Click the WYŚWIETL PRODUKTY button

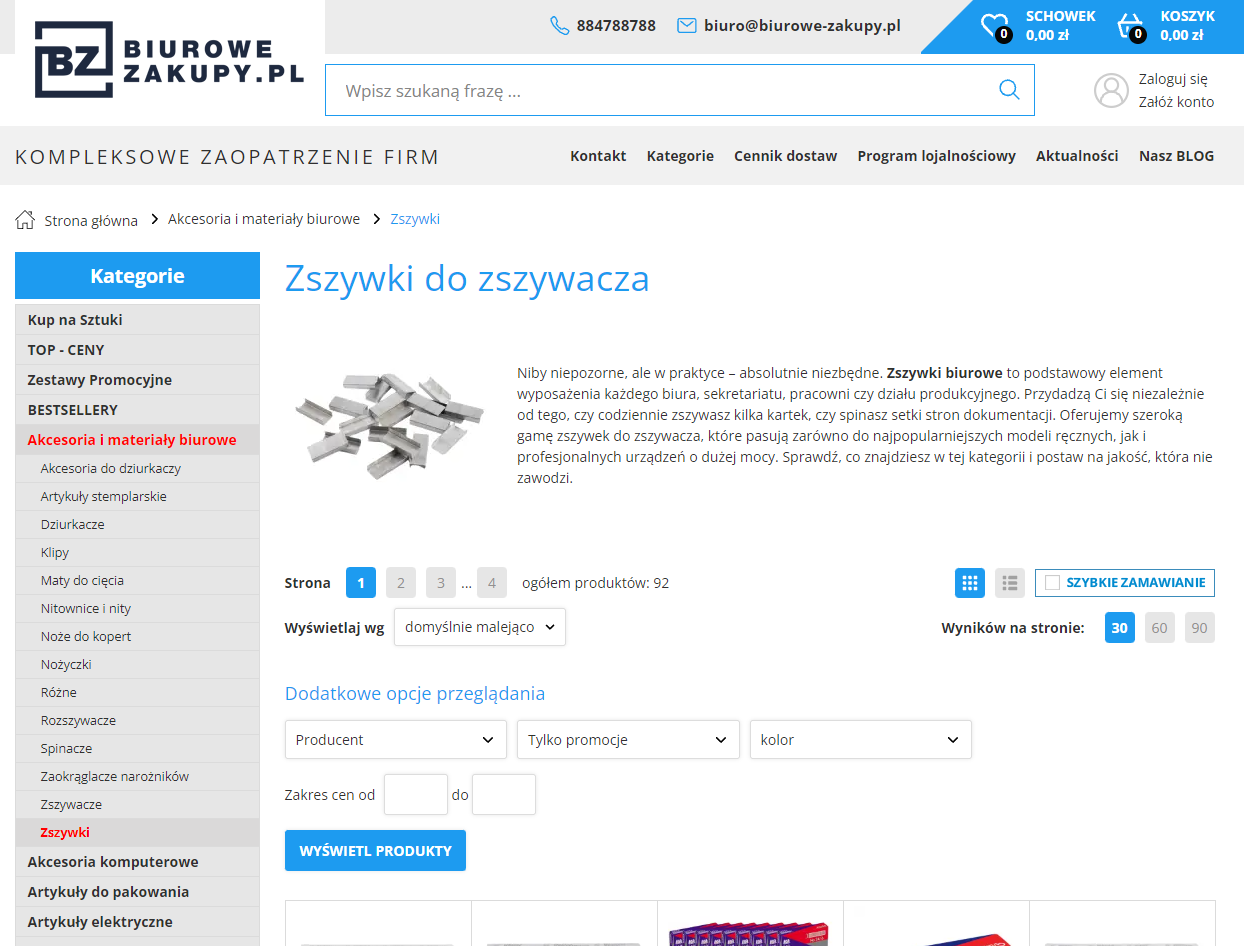point(375,850)
